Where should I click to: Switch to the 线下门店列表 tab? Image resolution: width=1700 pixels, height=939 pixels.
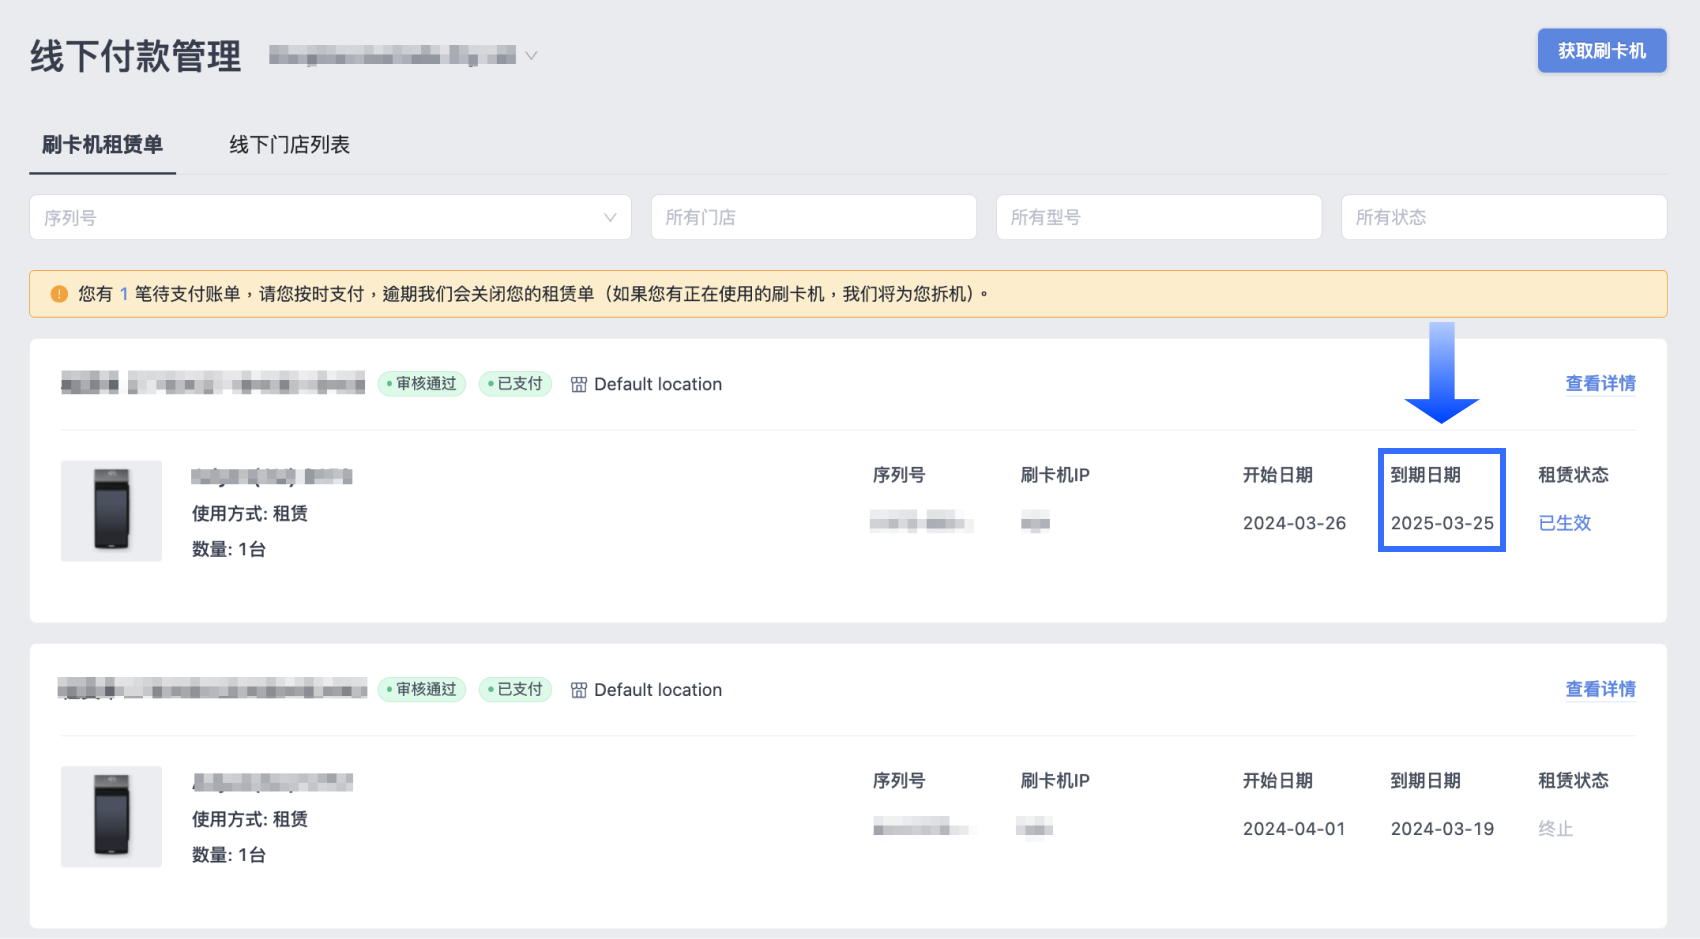tap(289, 145)
